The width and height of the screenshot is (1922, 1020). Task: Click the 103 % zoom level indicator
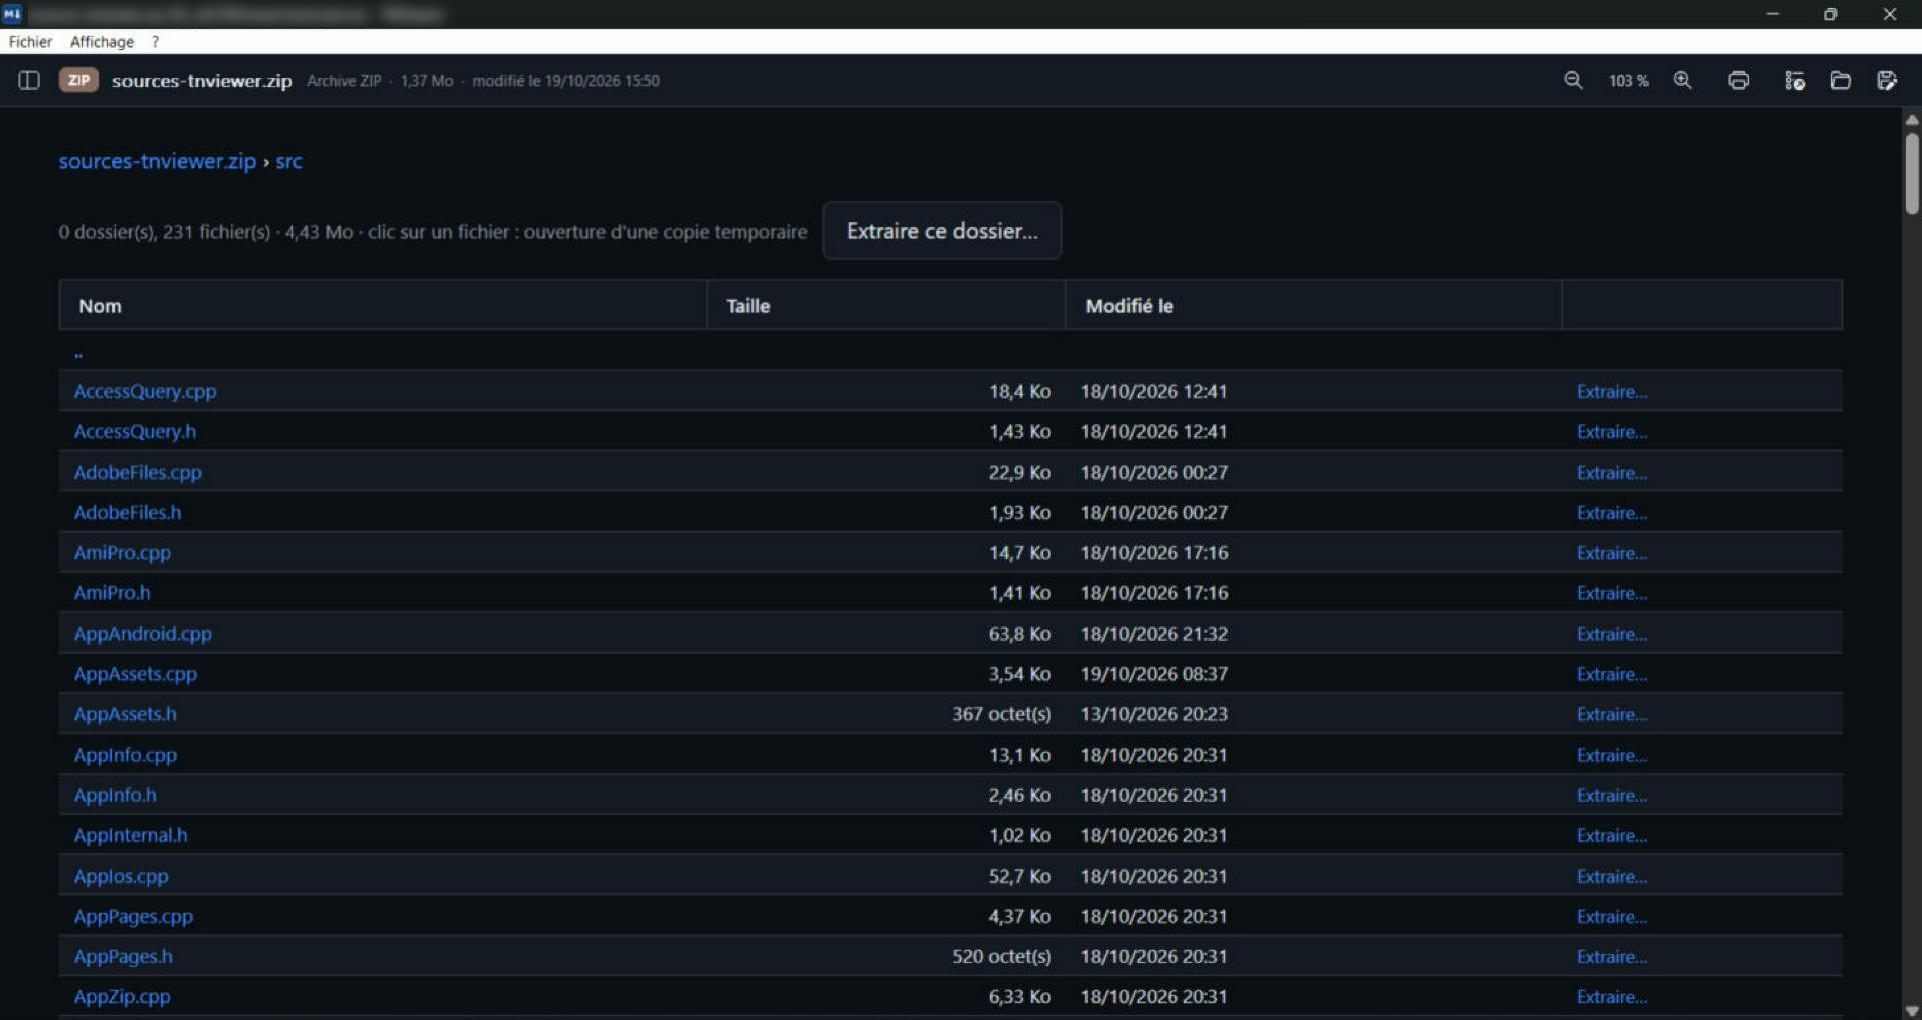click(x=1628, y=81)
